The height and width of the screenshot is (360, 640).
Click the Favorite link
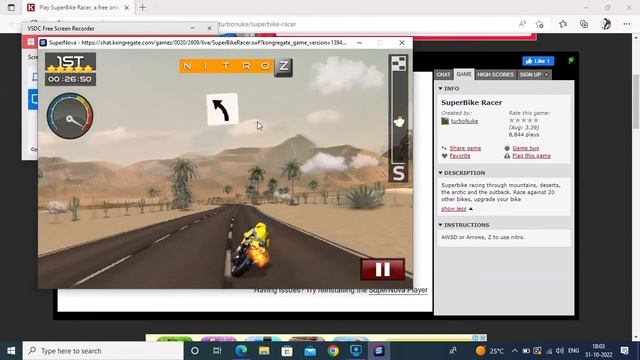tap(460, 156)
